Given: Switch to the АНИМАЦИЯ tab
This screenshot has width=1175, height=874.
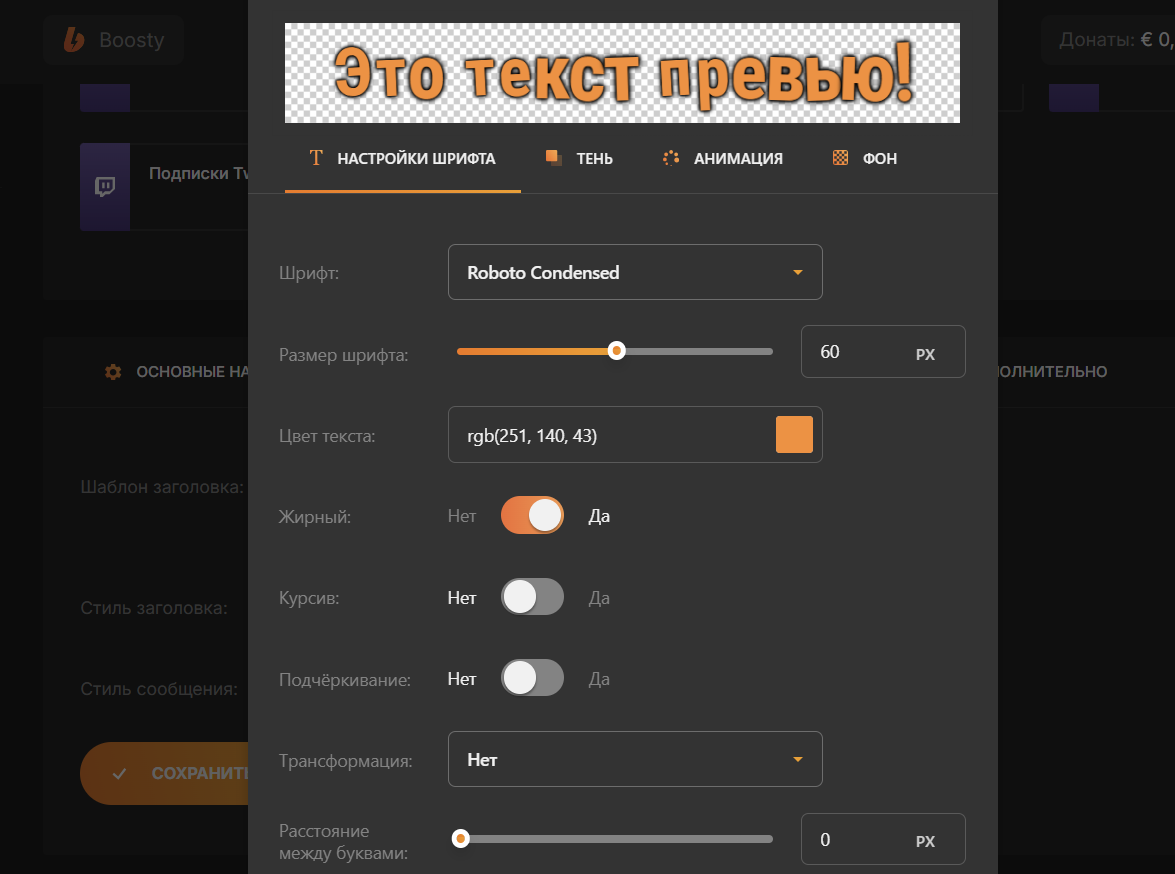Looking at the screenshot, I should coord(723,159).
